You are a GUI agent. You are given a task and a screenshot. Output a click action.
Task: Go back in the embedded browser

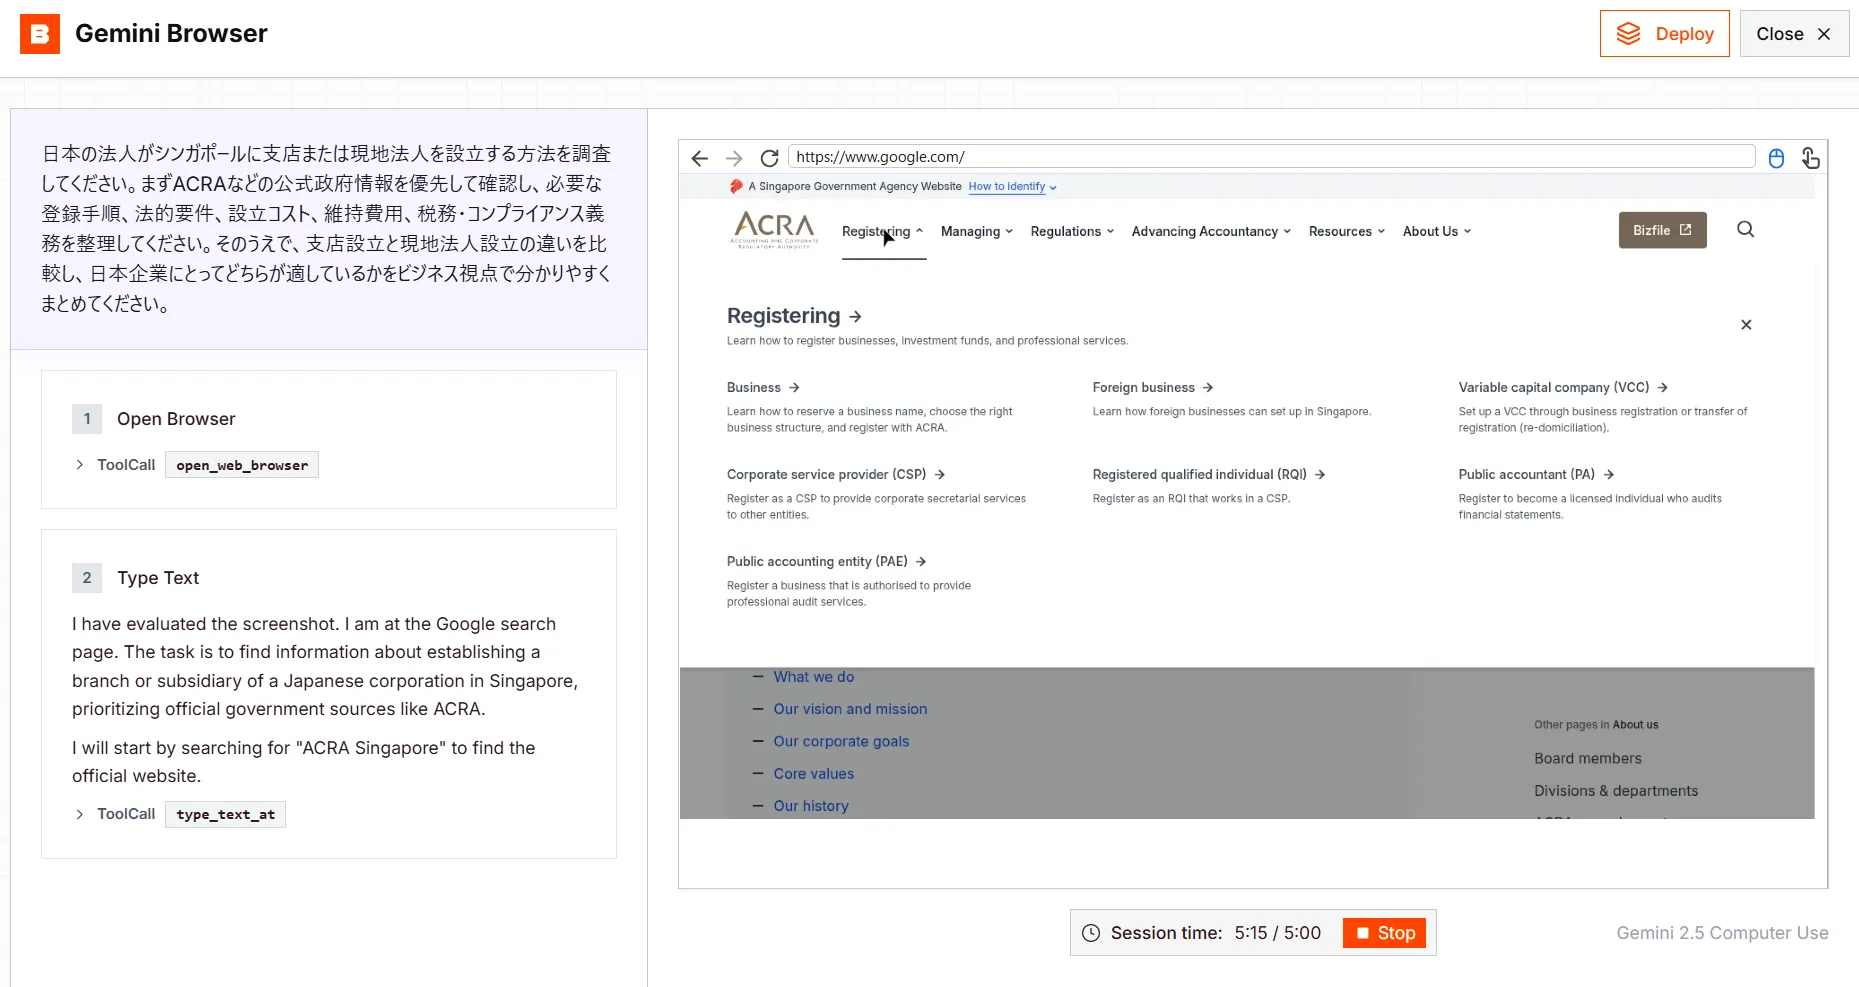700,158
